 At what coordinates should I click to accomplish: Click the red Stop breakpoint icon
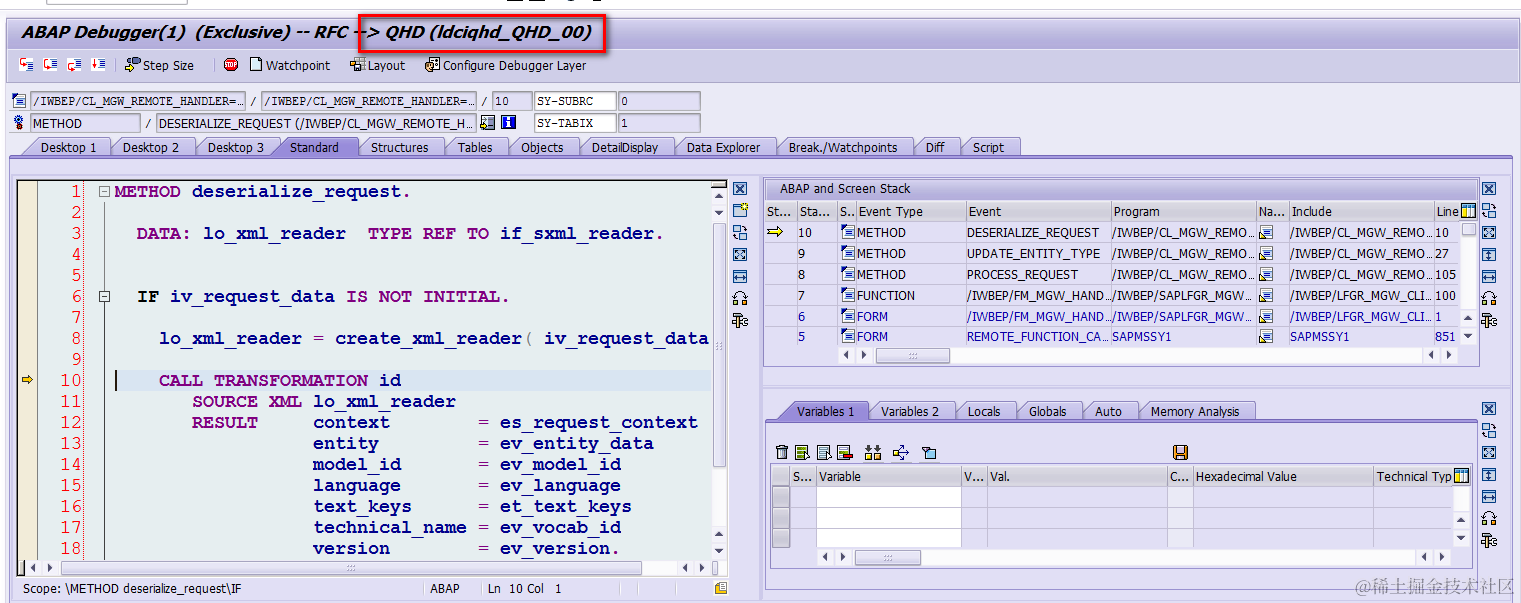231,65
